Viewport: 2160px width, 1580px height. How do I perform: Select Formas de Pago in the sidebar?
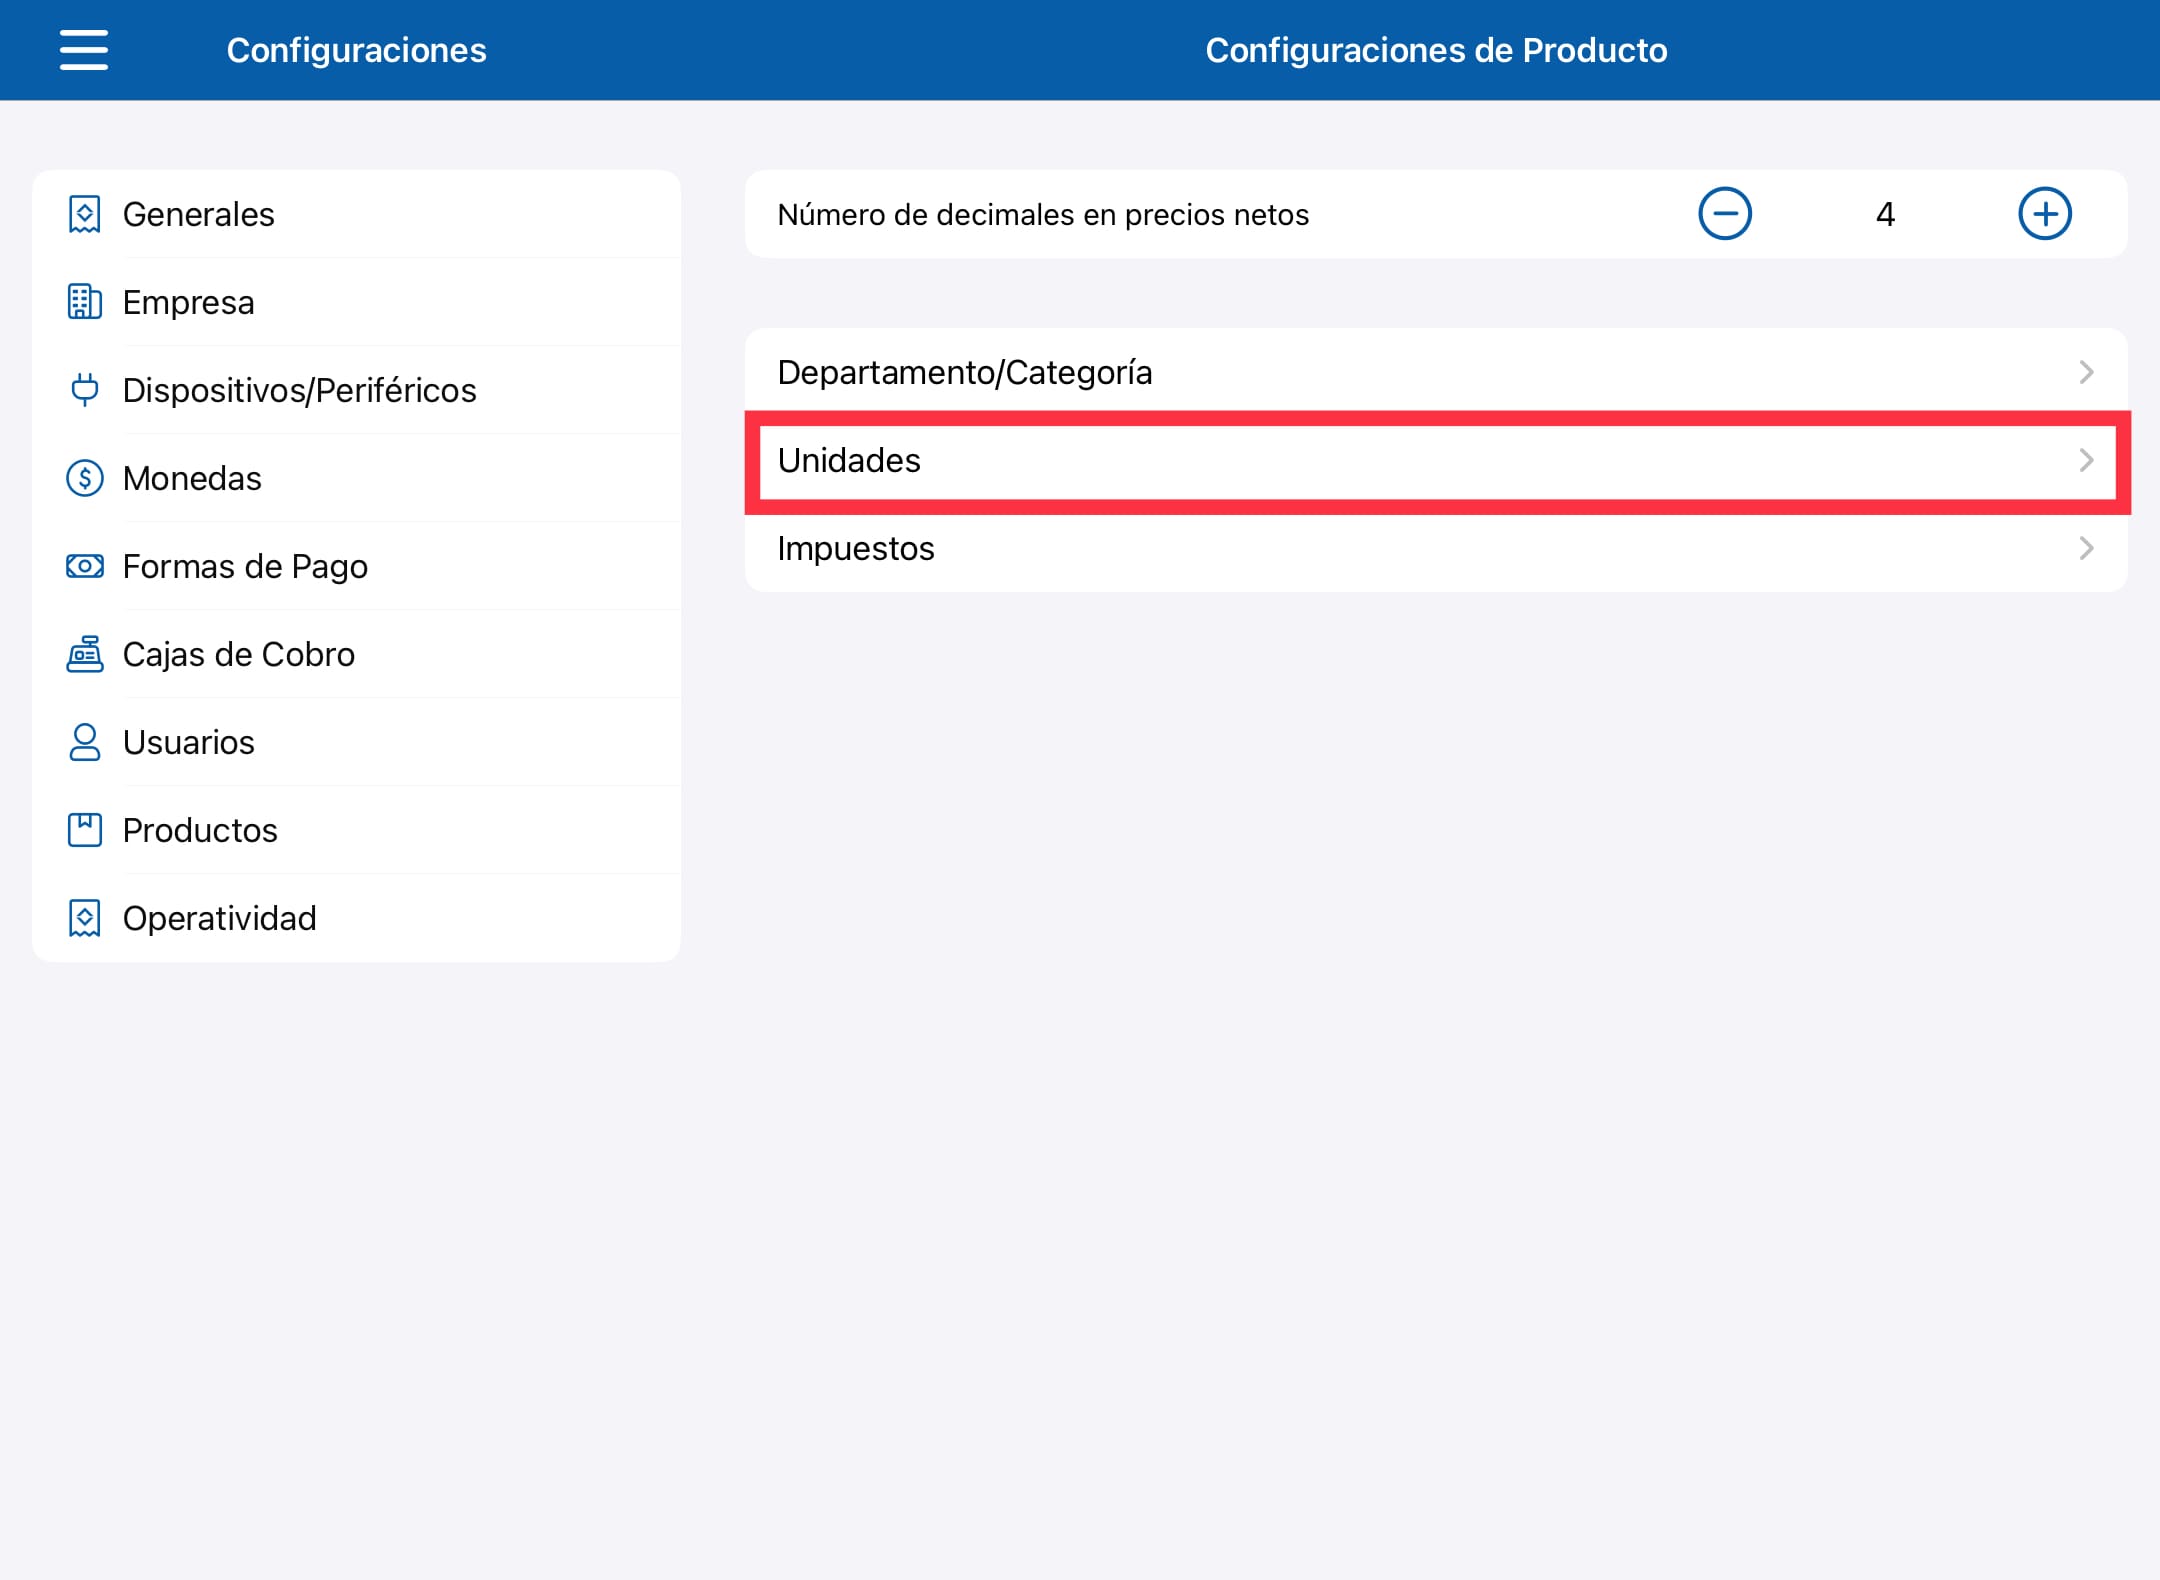(356, 566)
